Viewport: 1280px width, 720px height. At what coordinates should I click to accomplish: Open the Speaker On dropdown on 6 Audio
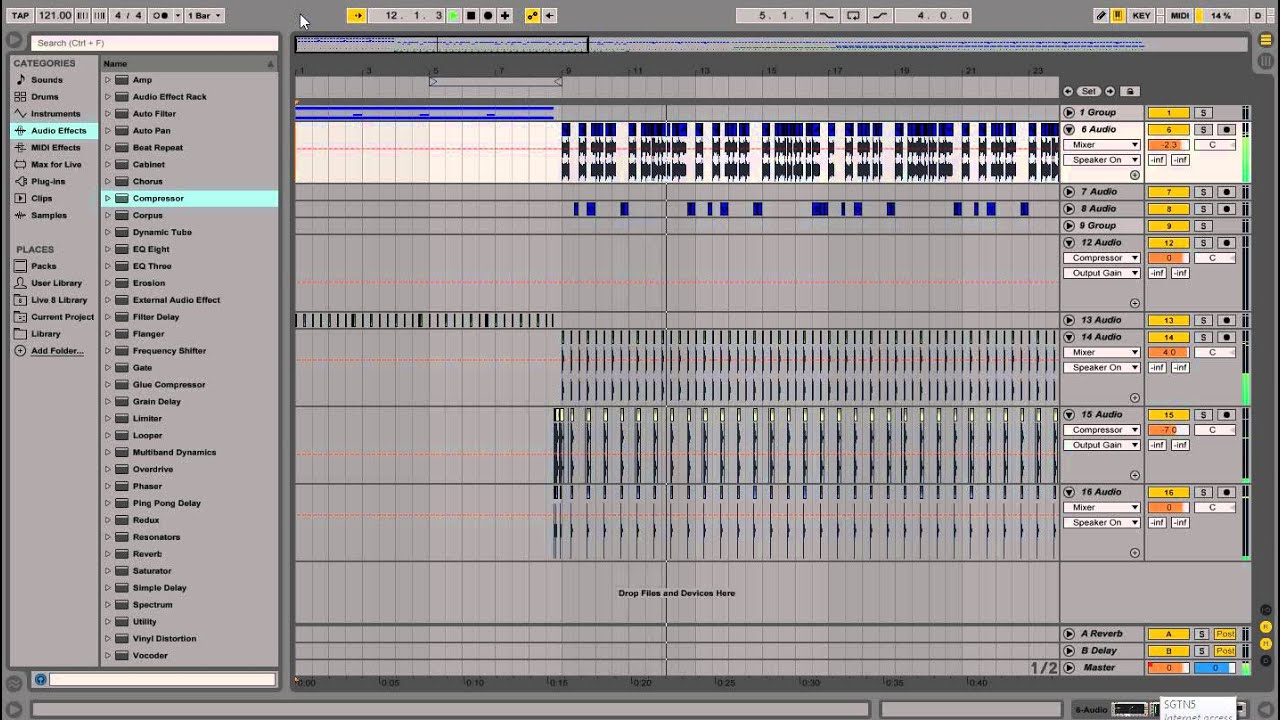pyautogui.click(x=1102, y=160)
